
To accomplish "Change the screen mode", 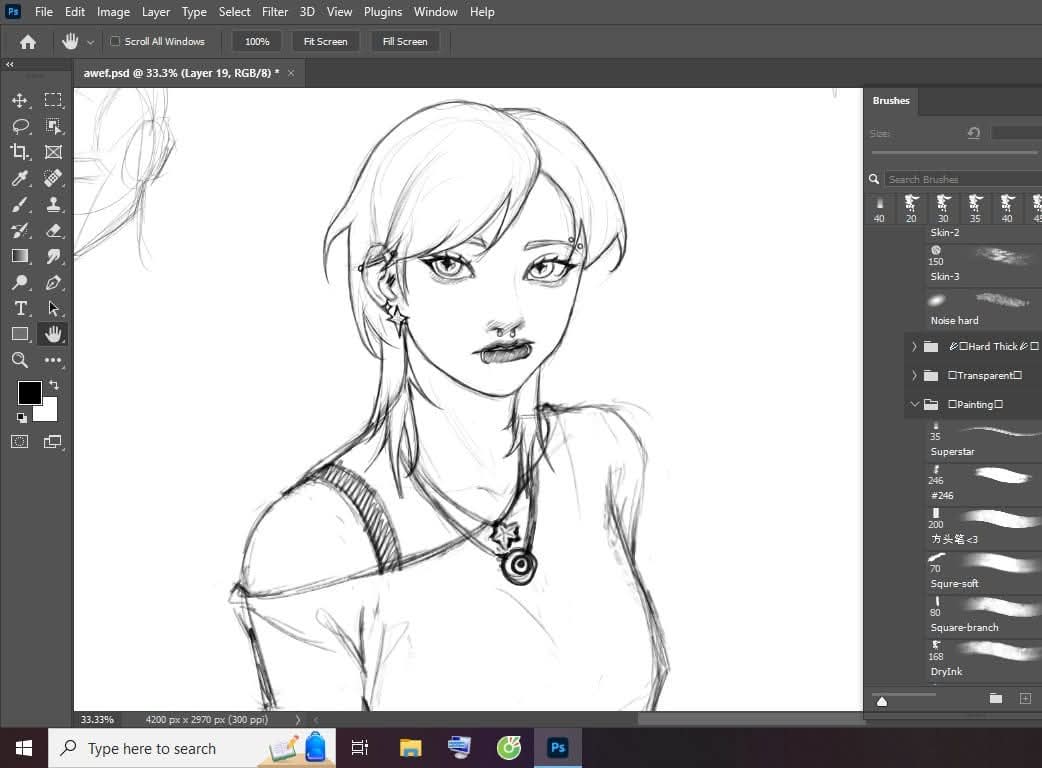I will tap(53, 442).
